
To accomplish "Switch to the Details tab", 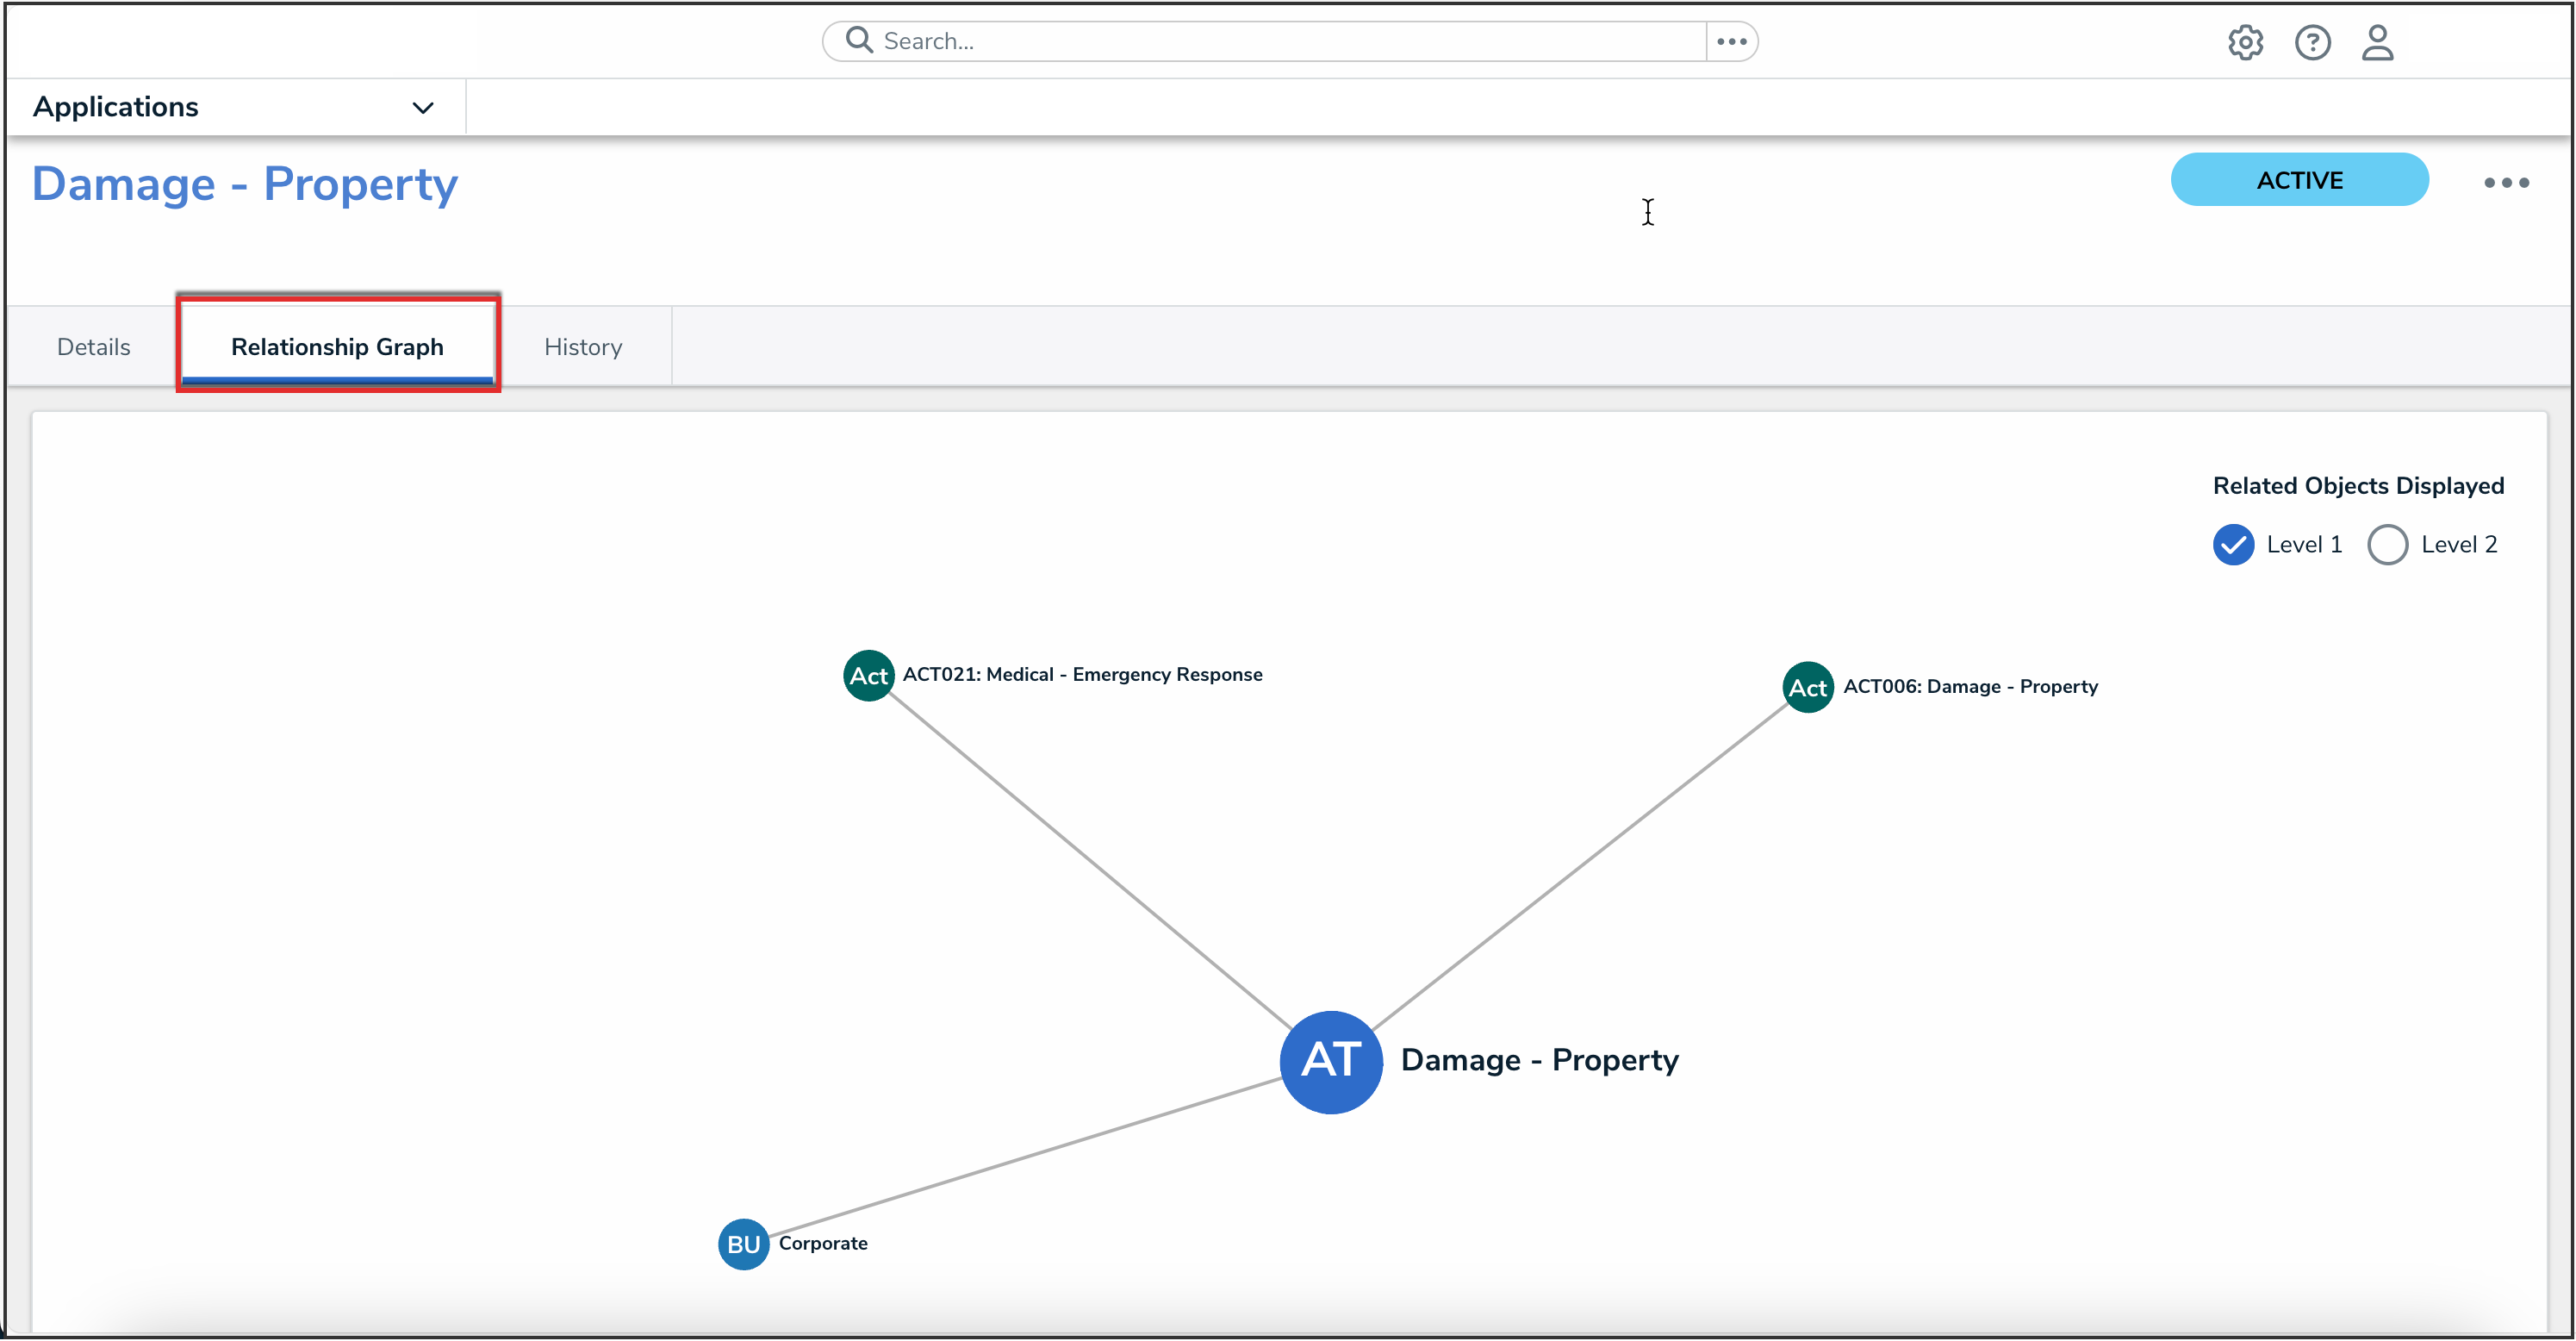I will [93, 347].
